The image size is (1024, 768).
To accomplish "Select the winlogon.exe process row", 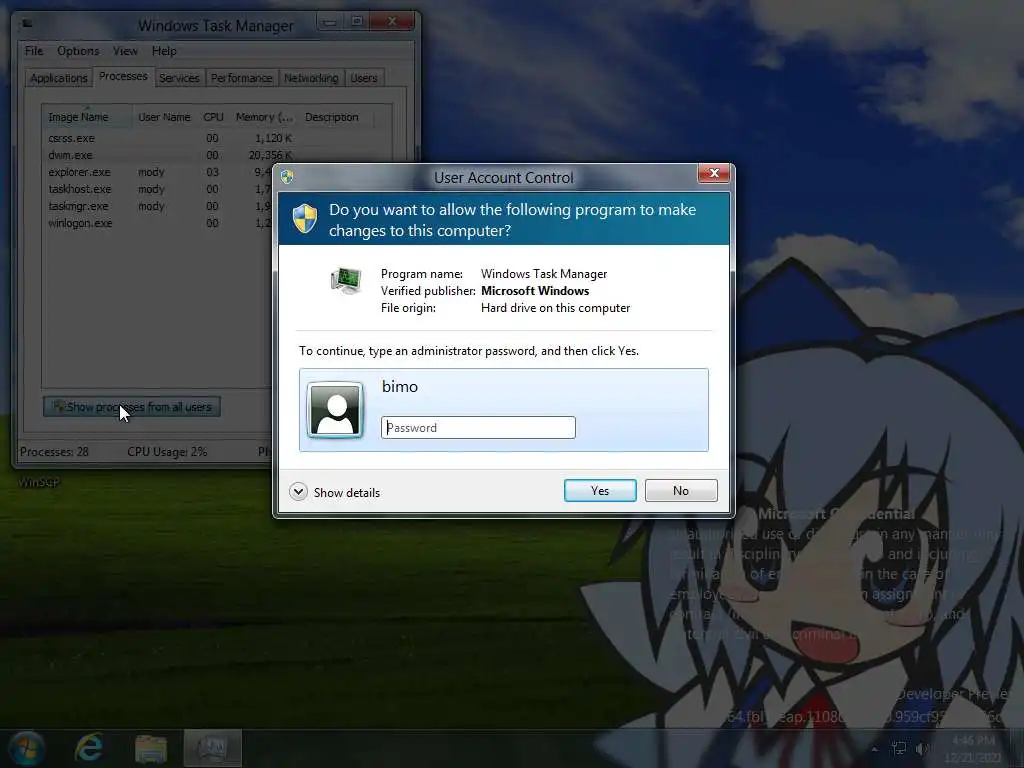I will (157, 223).
